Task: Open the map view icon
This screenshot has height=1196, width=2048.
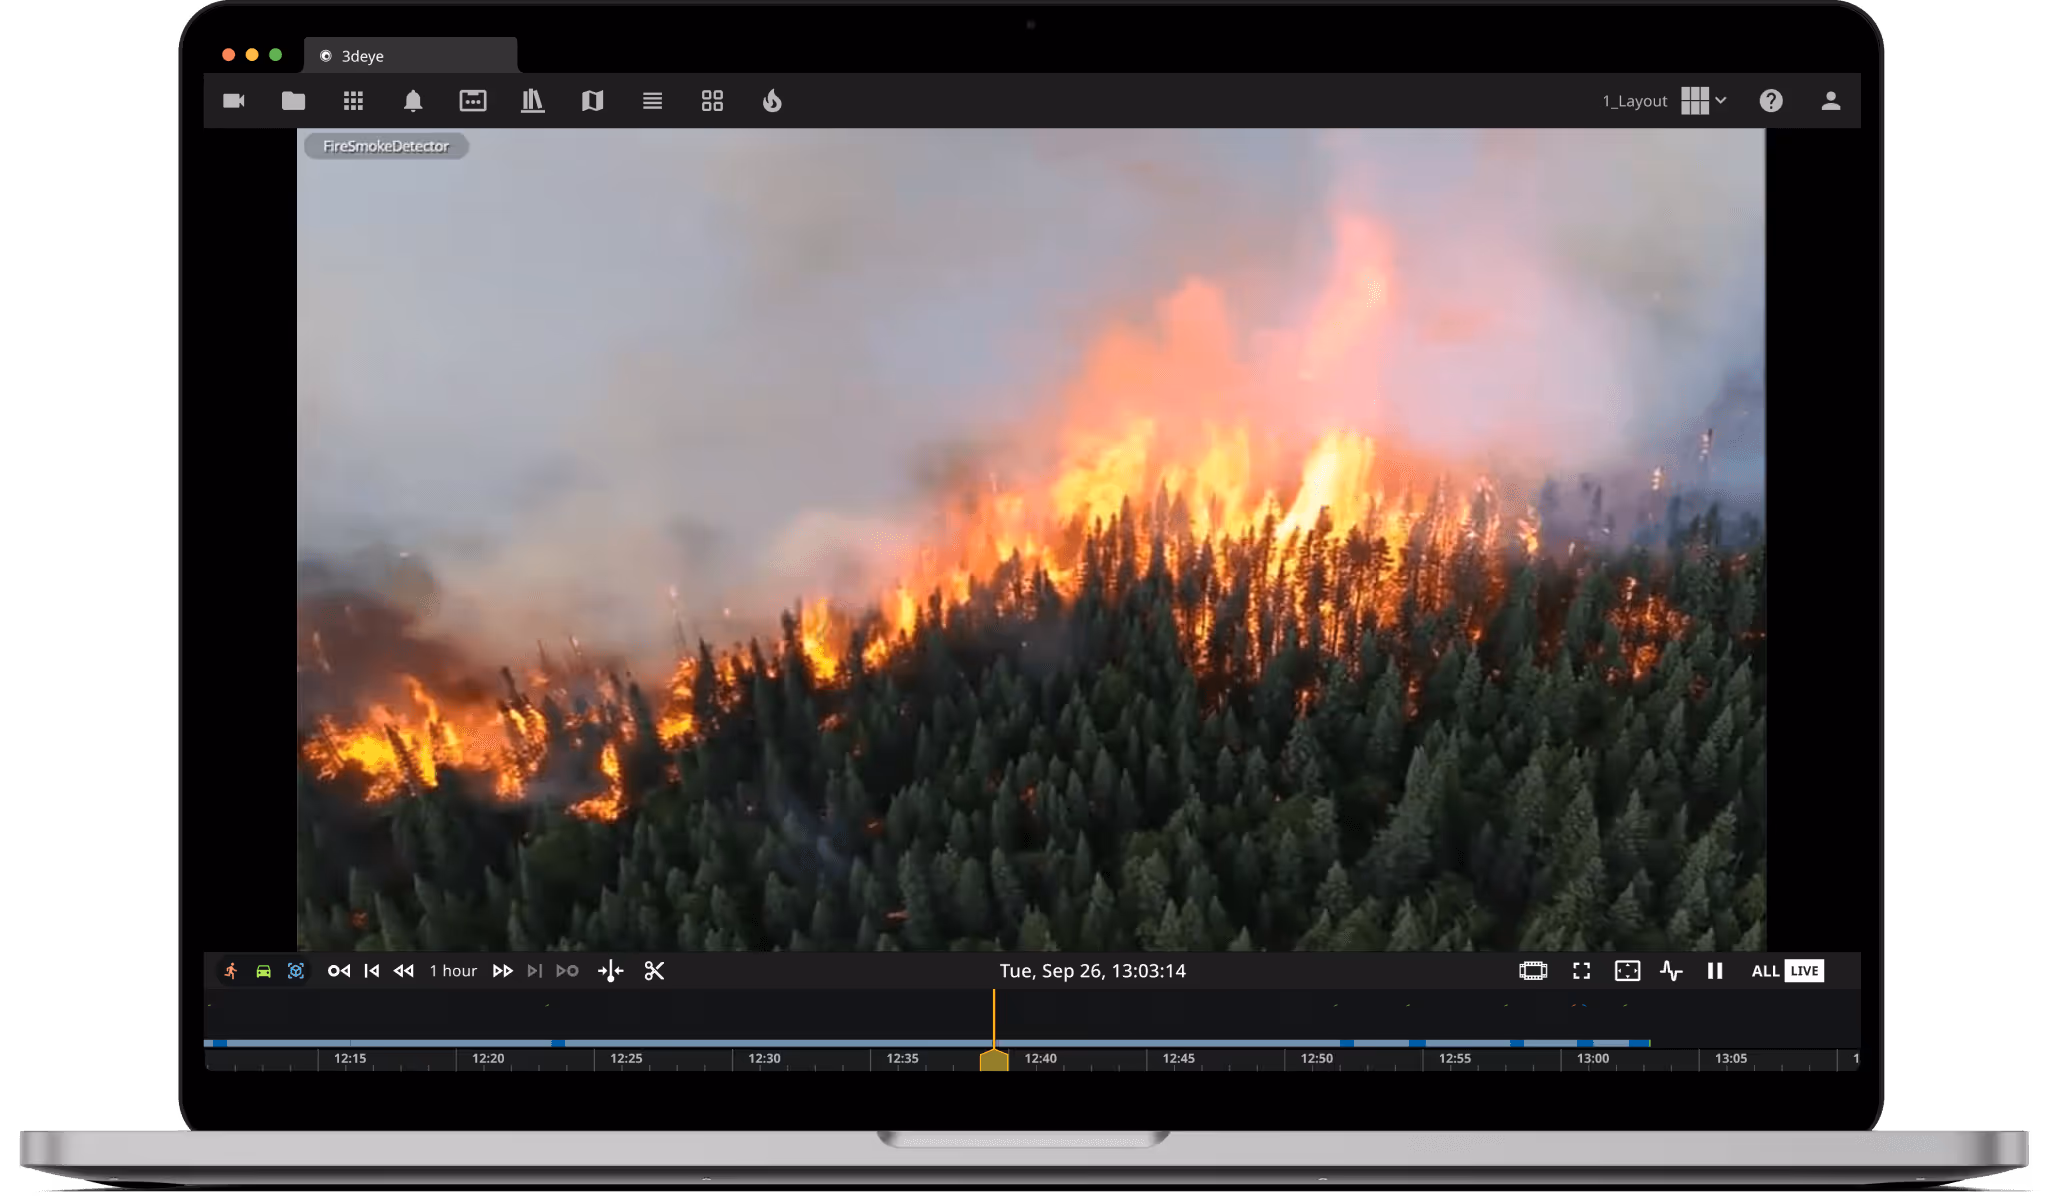Action: (592, 101)
